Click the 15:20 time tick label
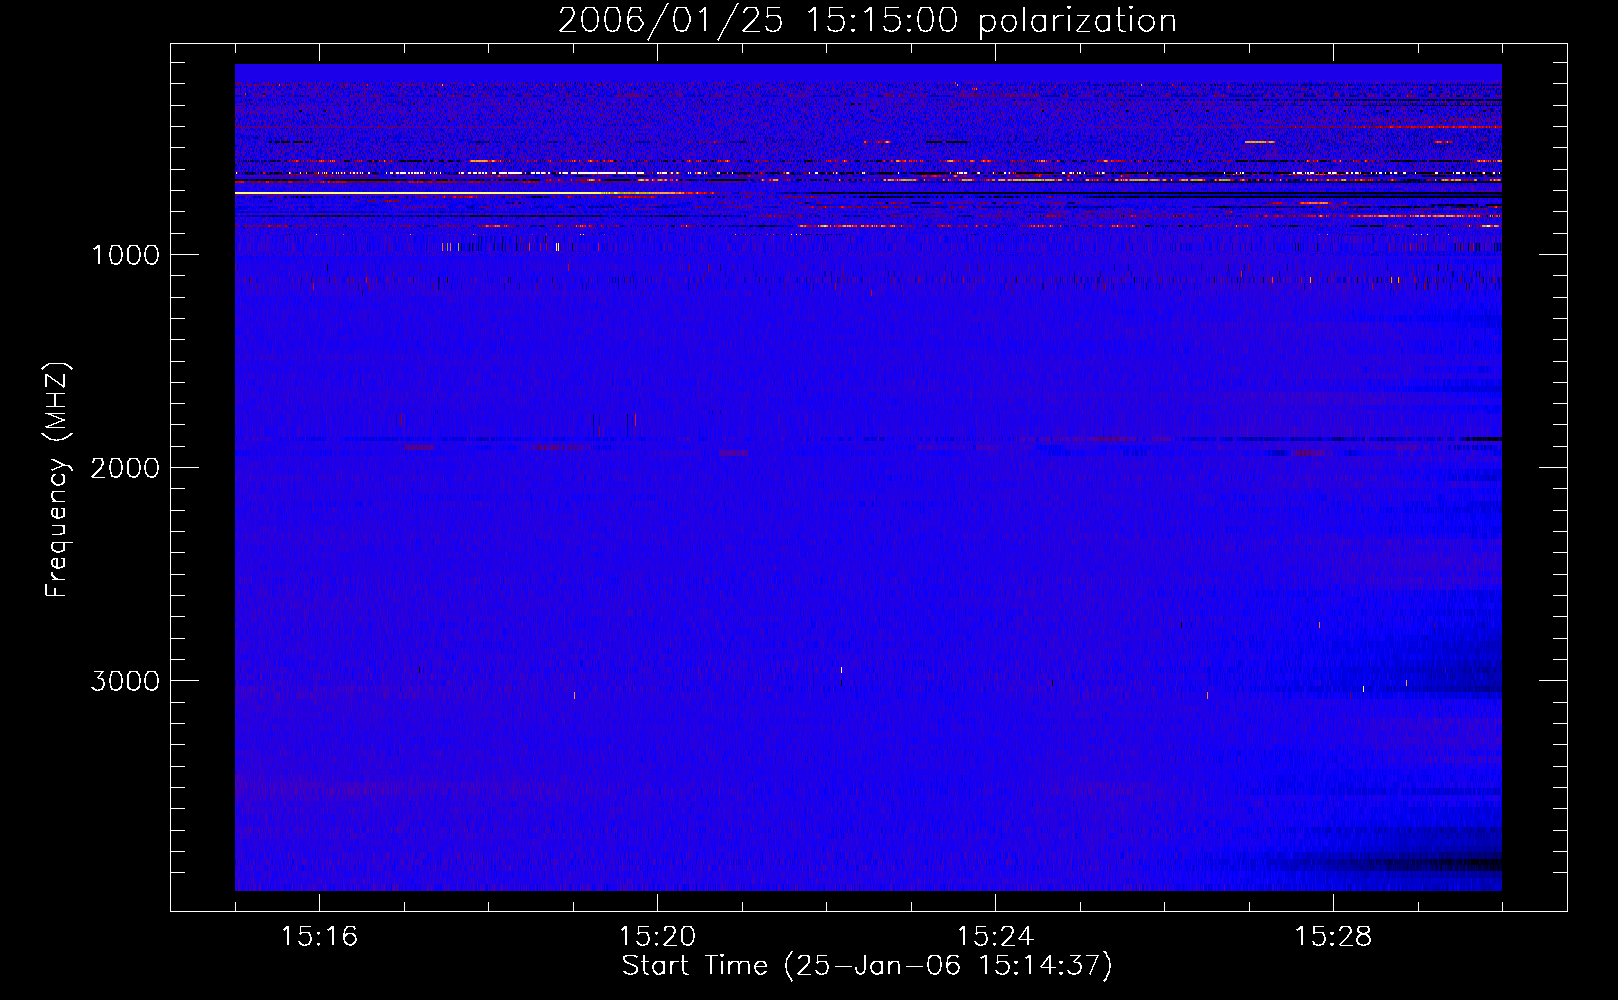The image size is (1618, 1000). click(657, 936)
